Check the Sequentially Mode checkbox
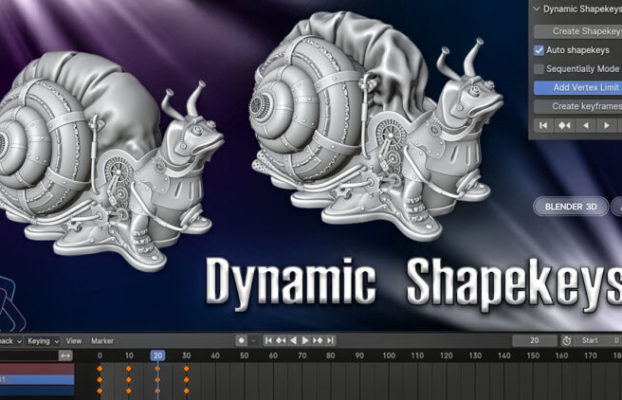The height and width of the screenshot is (400, 622). (539, 69)
